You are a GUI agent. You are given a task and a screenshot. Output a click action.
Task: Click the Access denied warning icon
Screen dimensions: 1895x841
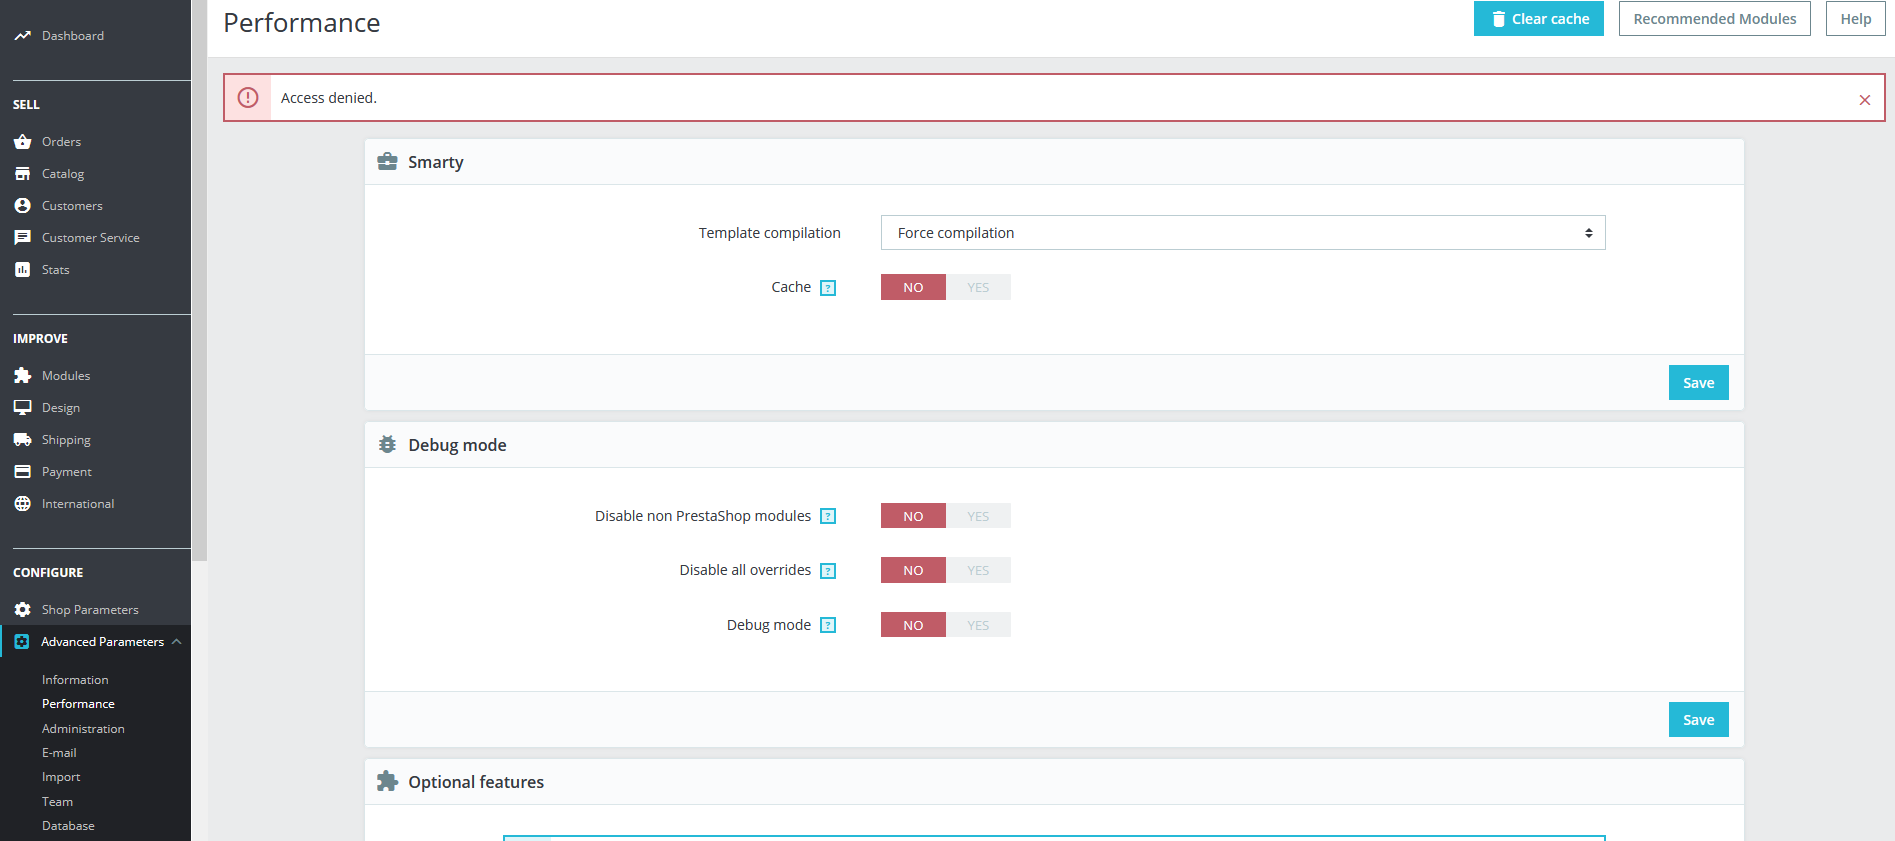248,98
